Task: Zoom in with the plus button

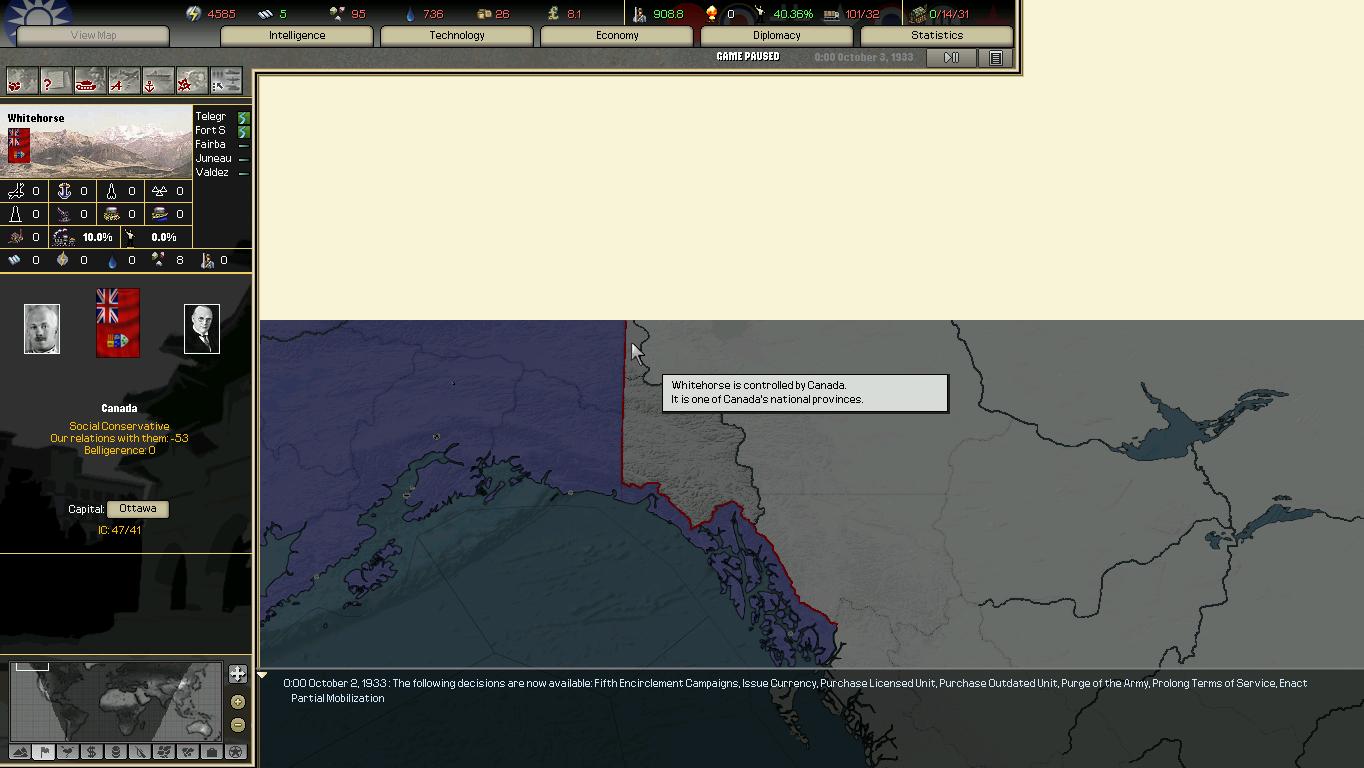Action: [237, 702]
